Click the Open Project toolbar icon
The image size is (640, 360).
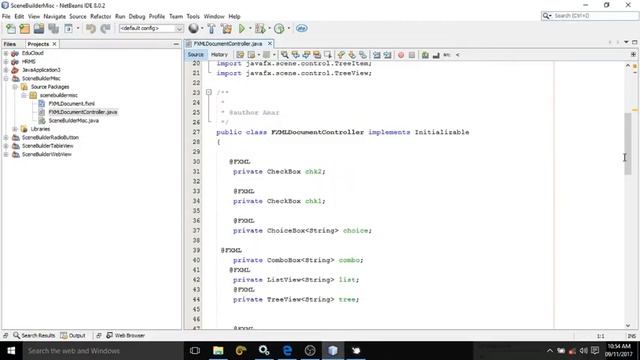point(39,29)
